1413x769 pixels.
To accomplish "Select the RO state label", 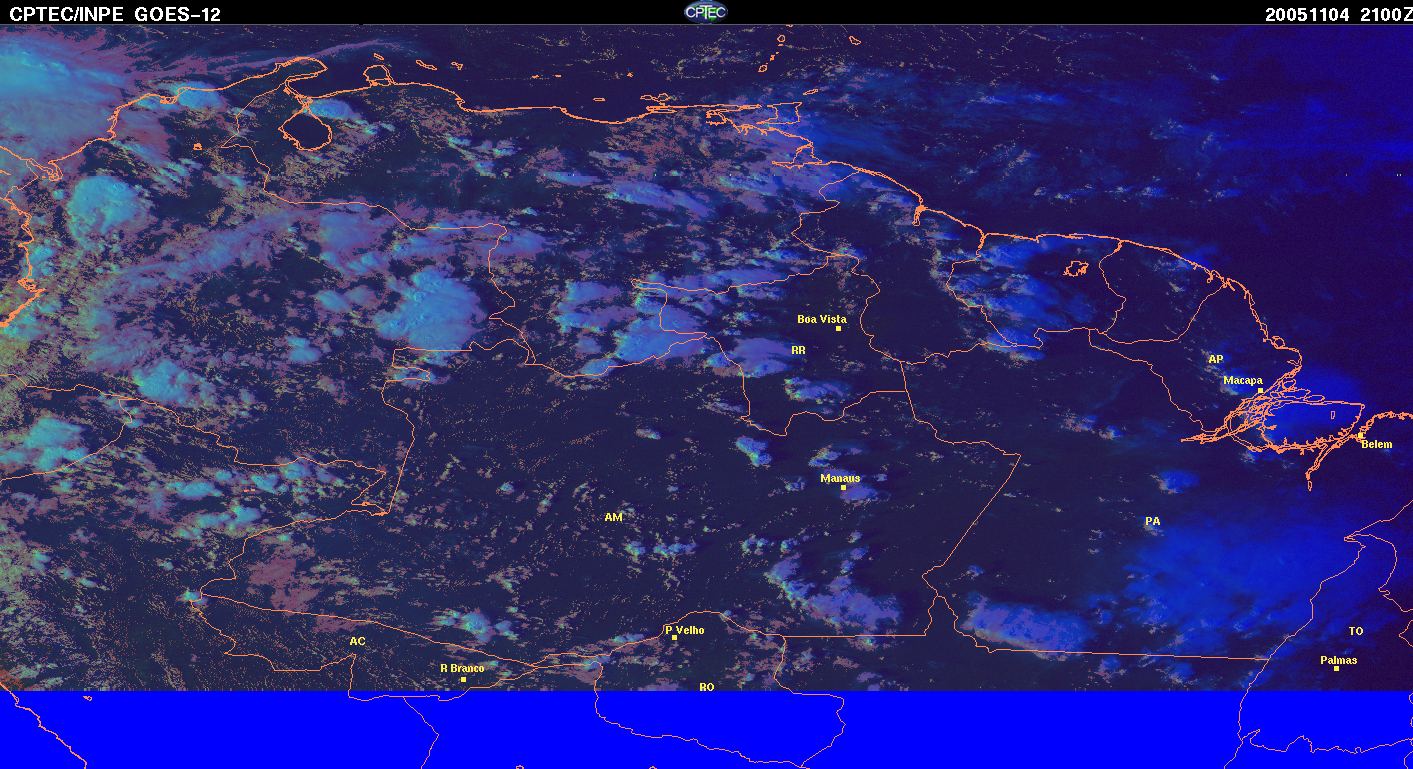I will tap(707, 686).
